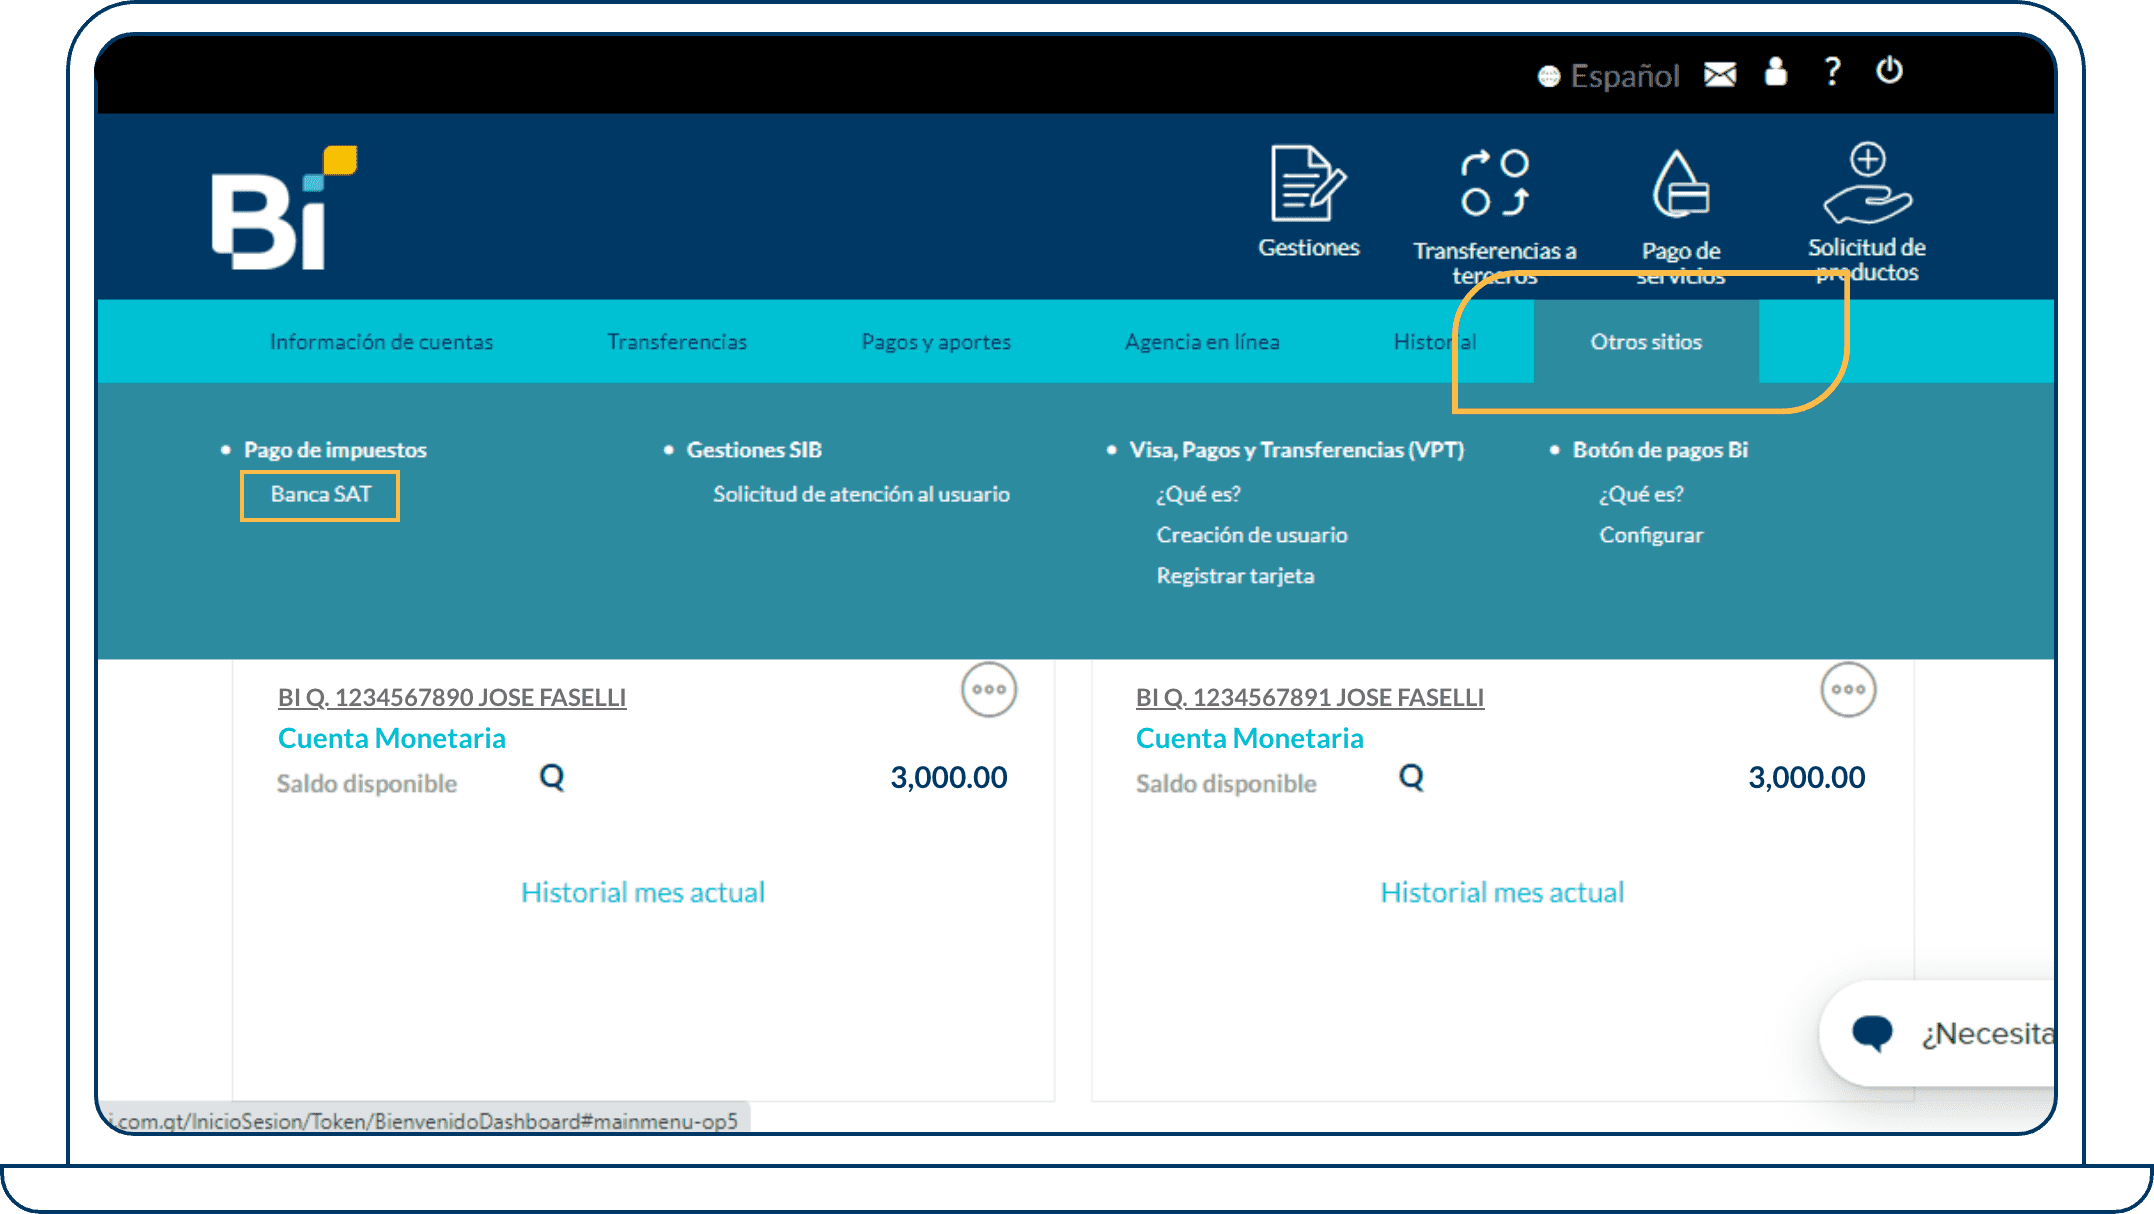Click the 3,000.00 balance of account 1234567890
The image size is (2154, 1214).
coord(948,778)
